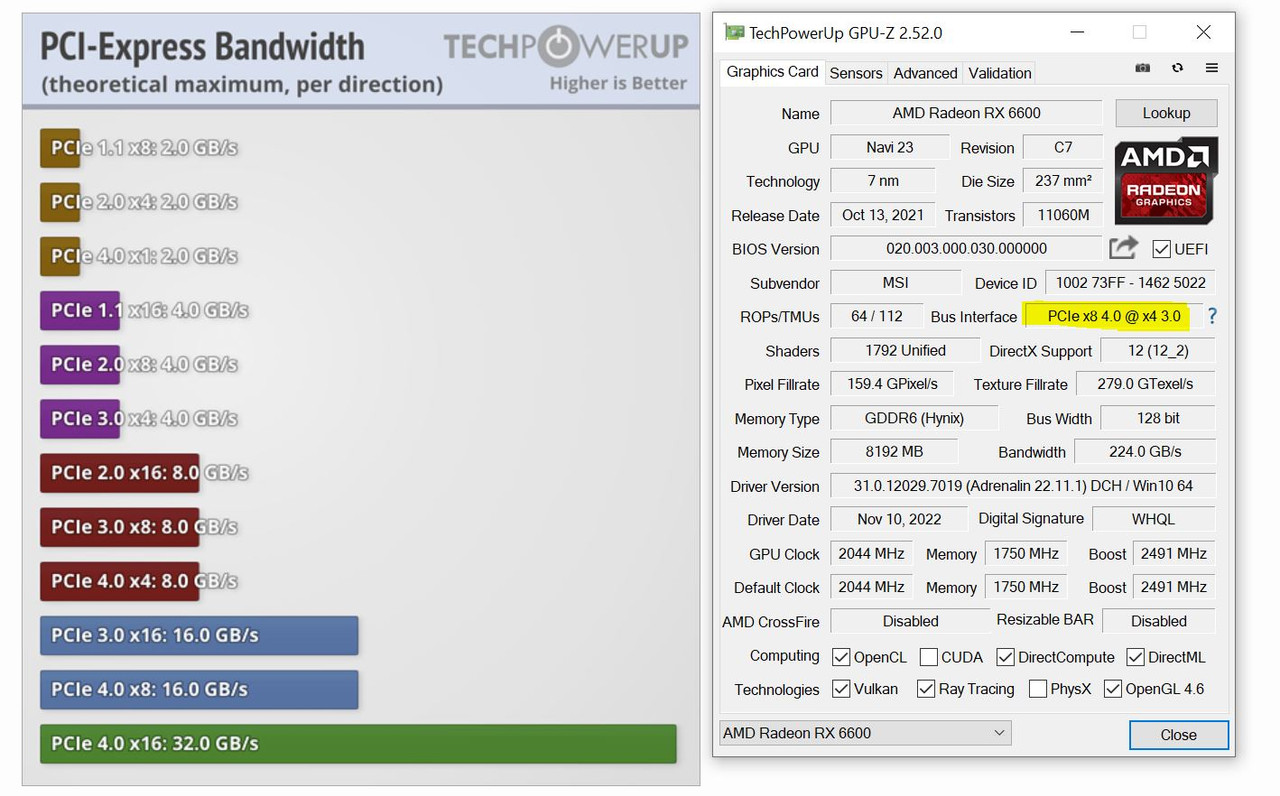Click the BIOS Version field value

tap(966, 248)
